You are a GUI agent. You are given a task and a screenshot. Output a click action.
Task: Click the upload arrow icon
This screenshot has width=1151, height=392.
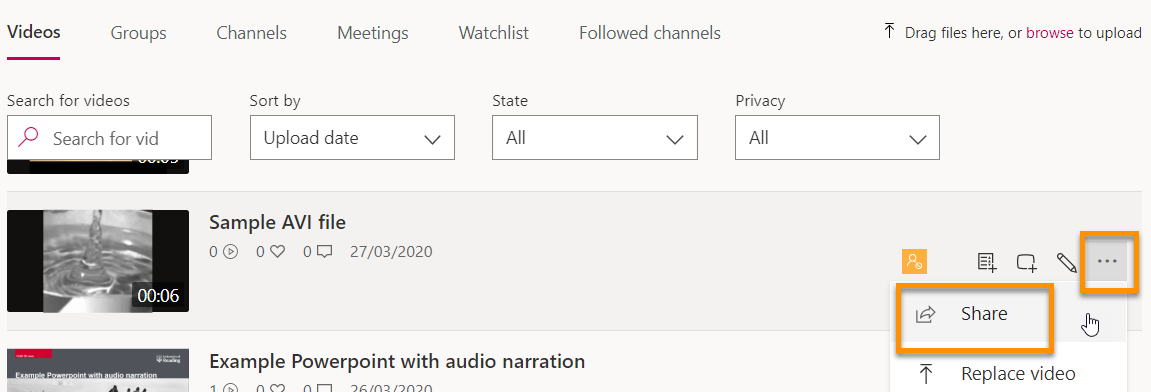pyautogui.click(x=889, y=32)
